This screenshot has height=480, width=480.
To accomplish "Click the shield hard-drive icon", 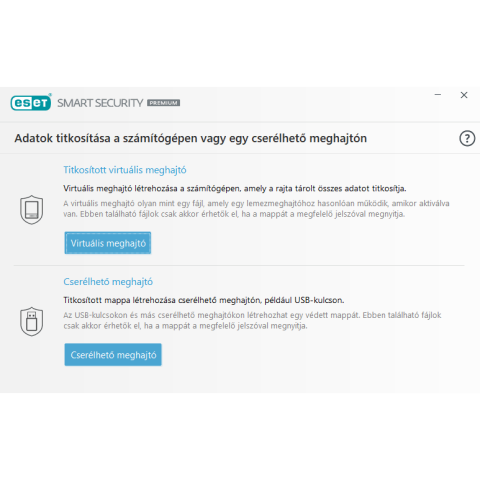I will click(31, 210).
